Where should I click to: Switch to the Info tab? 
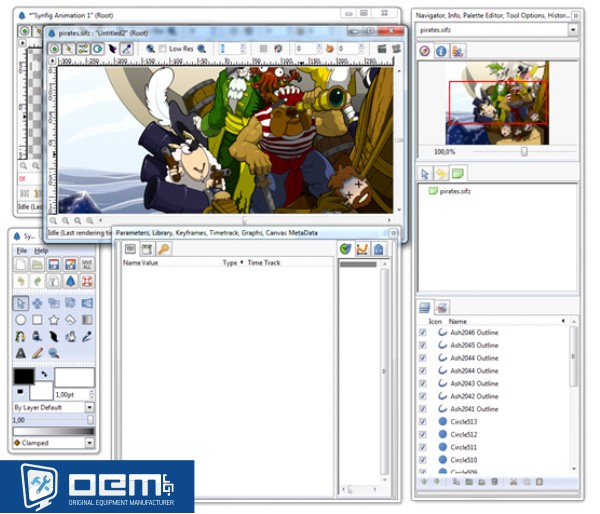point(441,51)
